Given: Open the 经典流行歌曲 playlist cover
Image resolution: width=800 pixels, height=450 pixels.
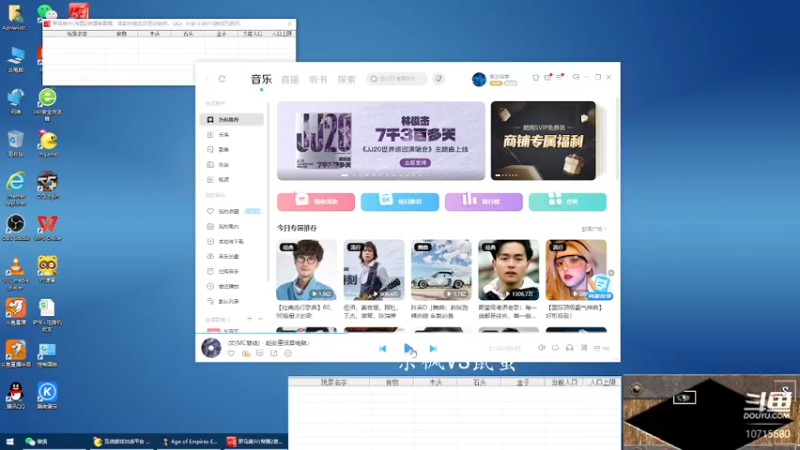Looking at the screenshot, I should coord(306,270).
